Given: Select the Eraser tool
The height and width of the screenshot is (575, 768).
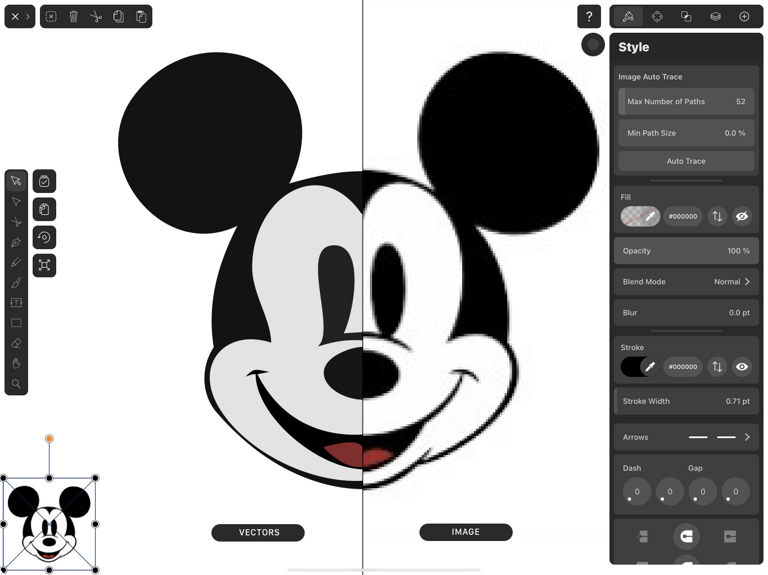Looking at the screenshot, I should [x=16, y=343].
